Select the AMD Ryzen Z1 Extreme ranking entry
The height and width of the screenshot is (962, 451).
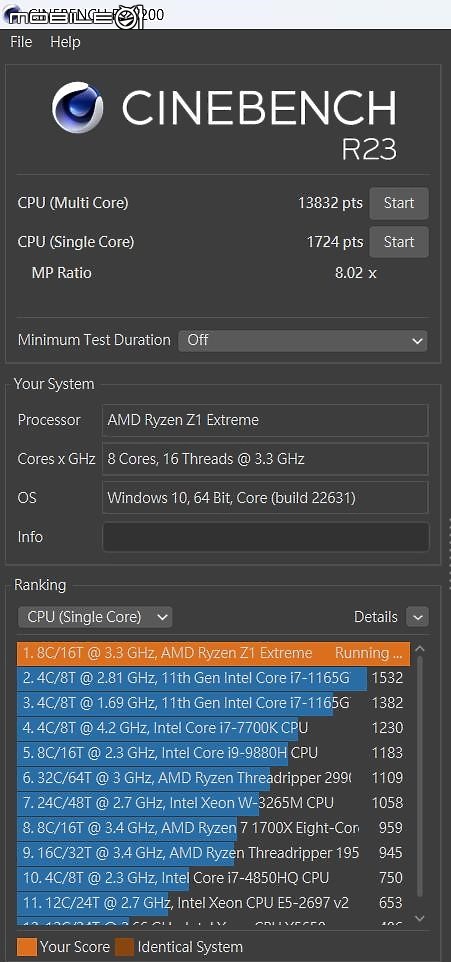(x=214, y=653)
